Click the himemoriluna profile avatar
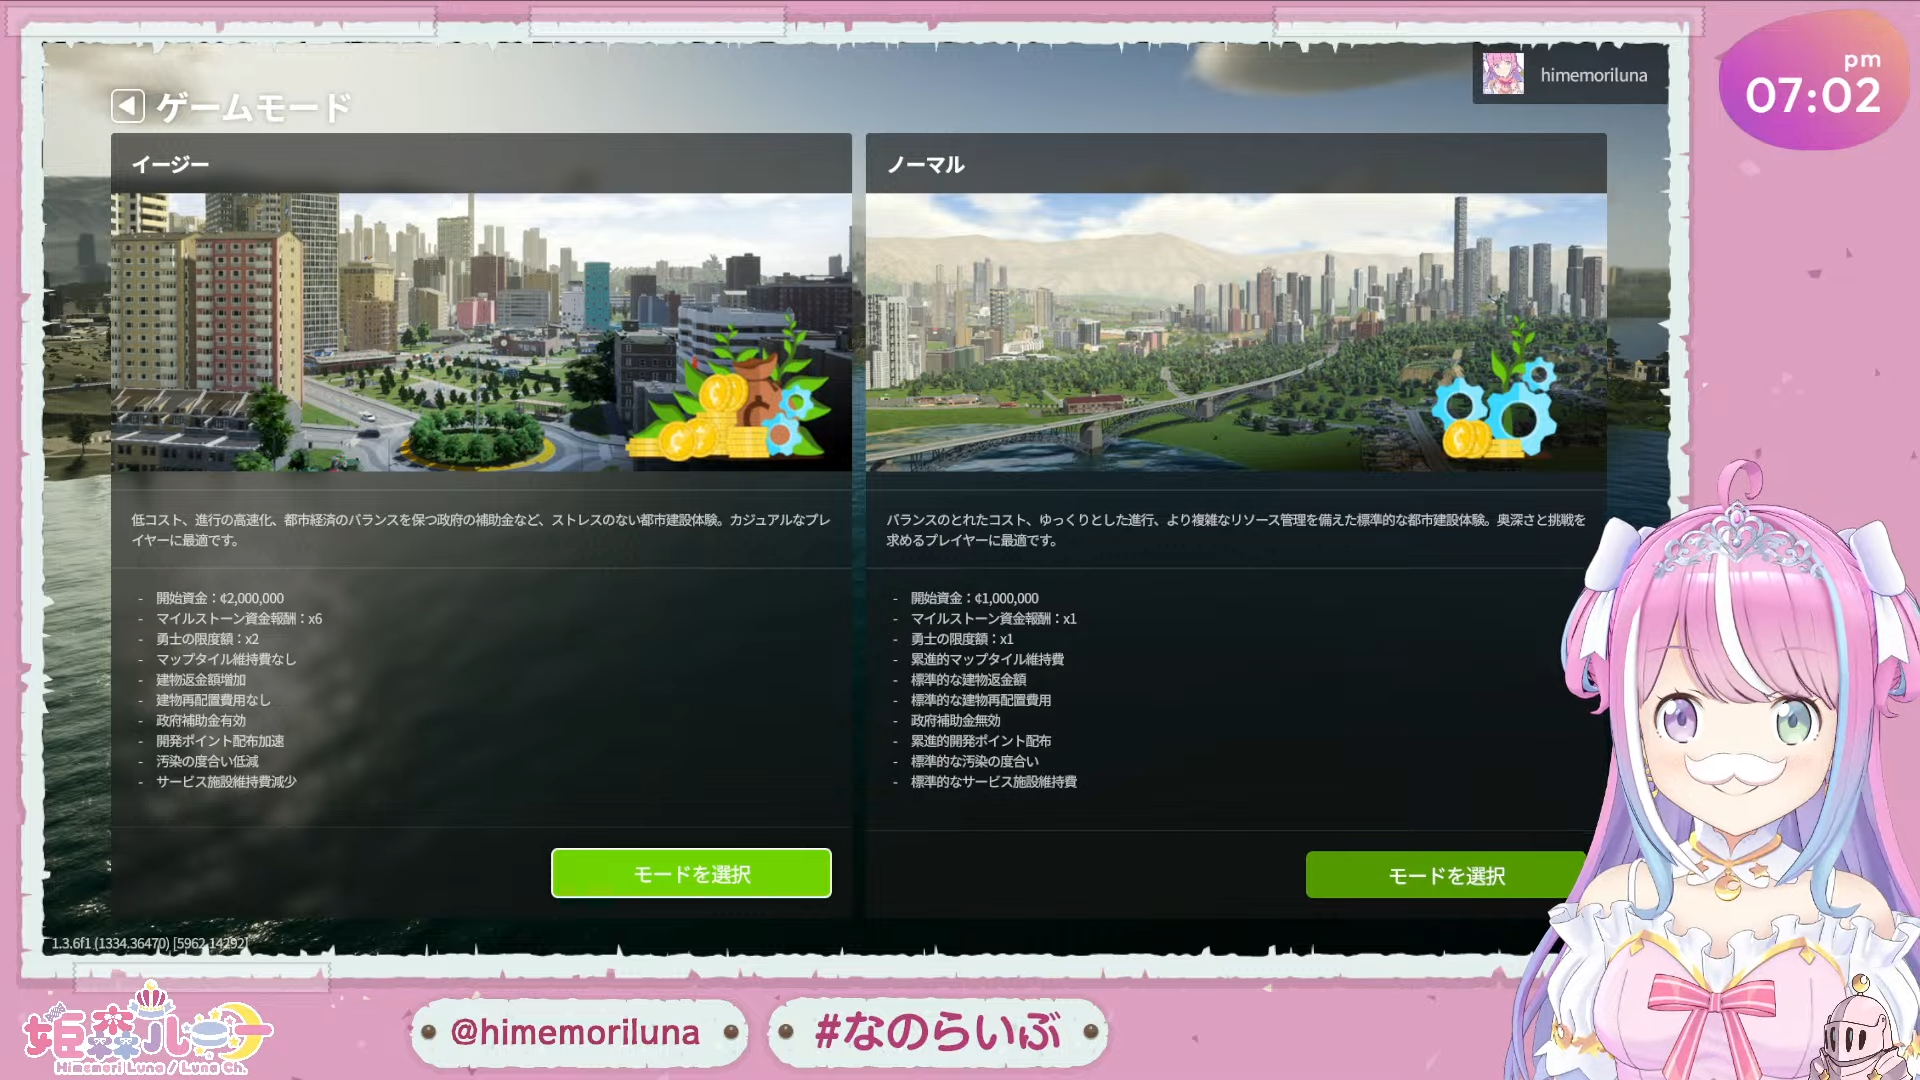1920x1080 pixels. tap(1502, 75)
